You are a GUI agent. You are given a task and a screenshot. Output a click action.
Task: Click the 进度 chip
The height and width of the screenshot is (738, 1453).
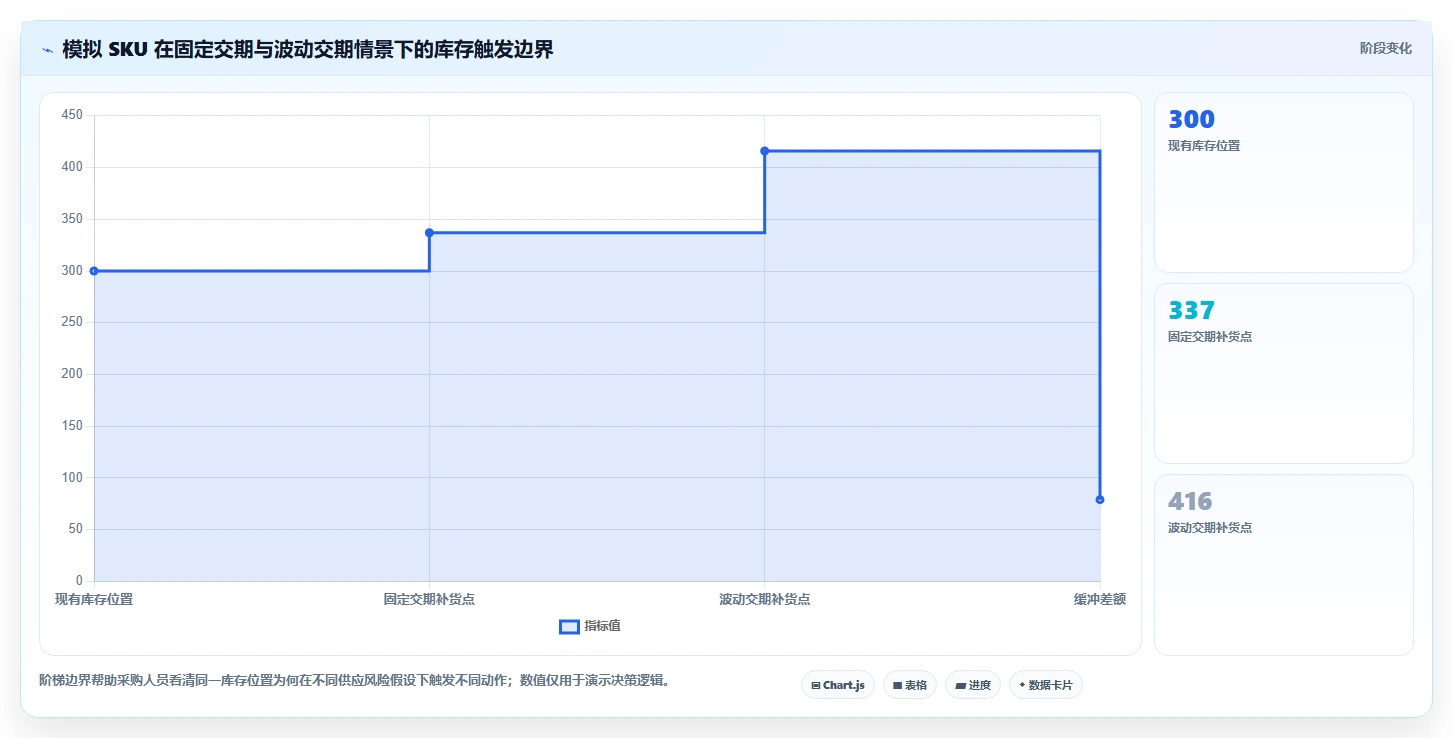[x=973, y=685]
